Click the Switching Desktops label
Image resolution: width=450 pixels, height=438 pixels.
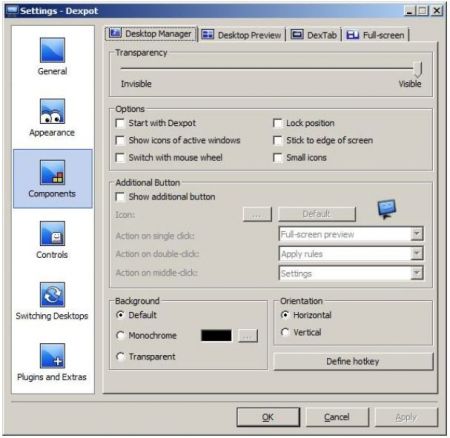click(52, 316)
